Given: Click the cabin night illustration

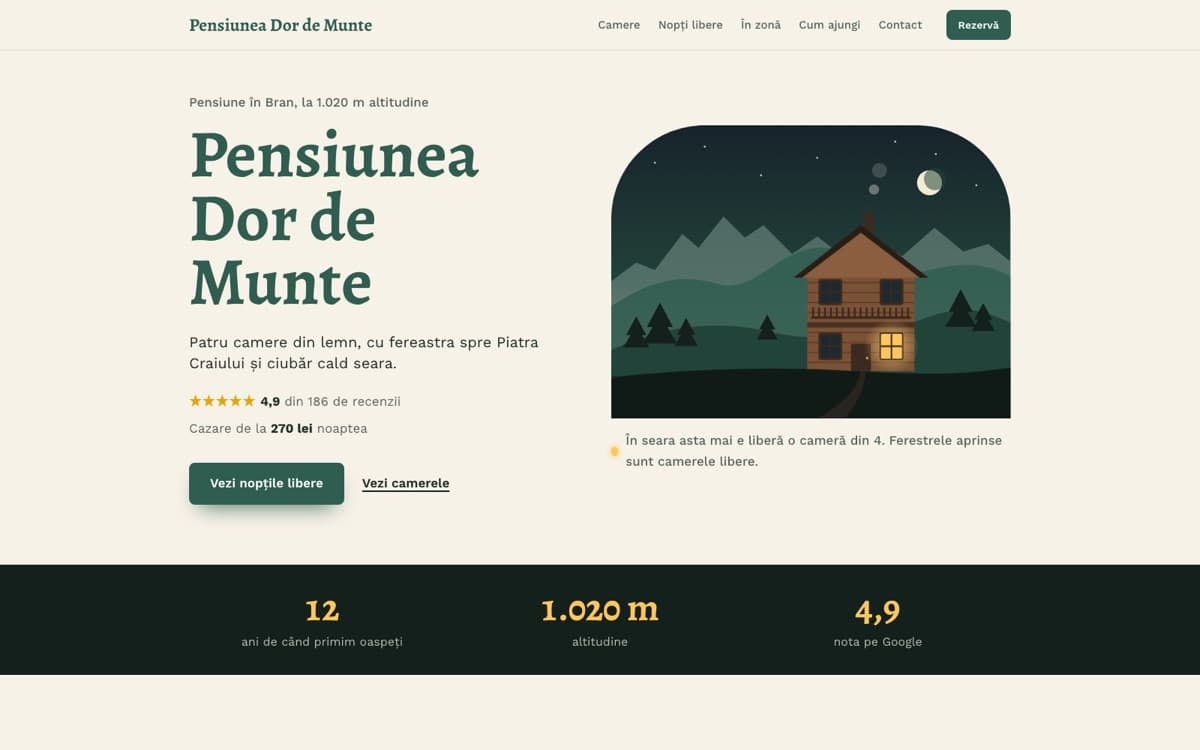Looking at the screenshot, I should 810,271.
